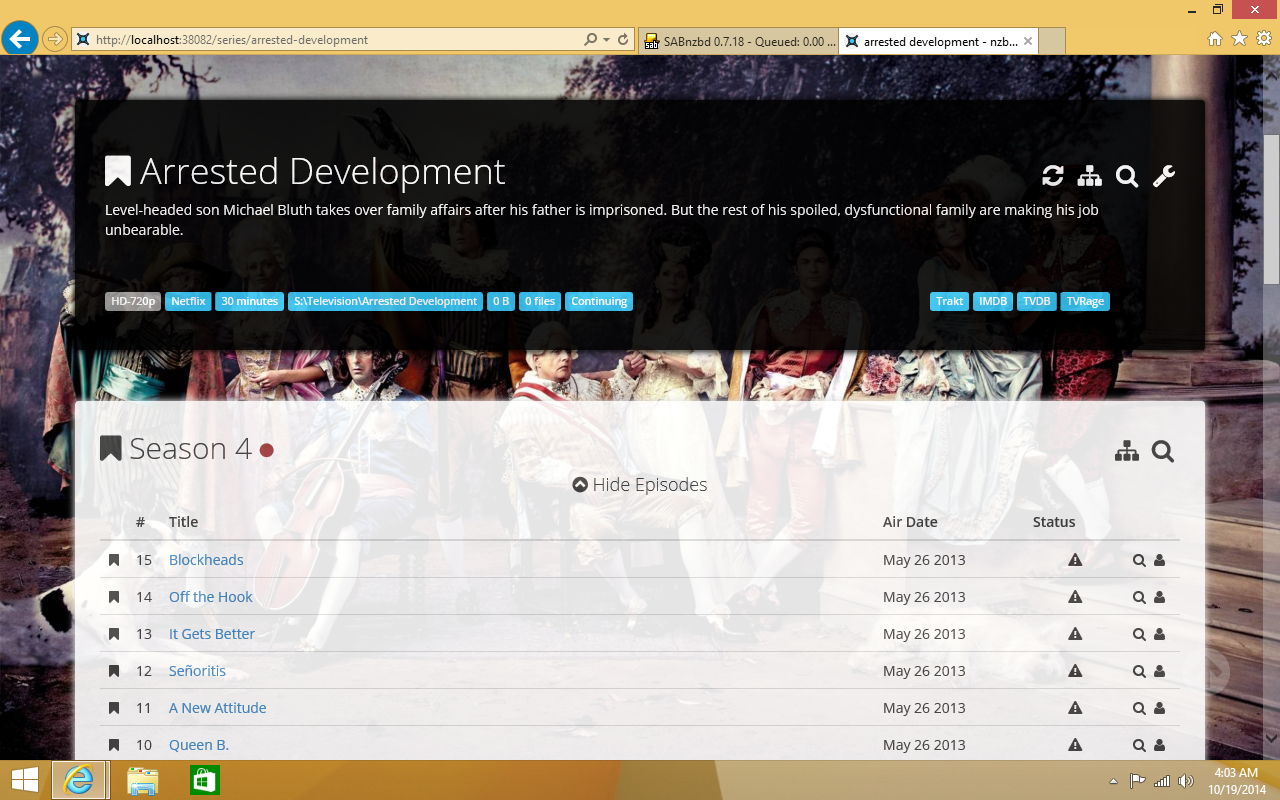Viewport: 1280px width, 800px height.
Task: Open series rename organizer sitemap icon
Action: (x=1089, y=177)
